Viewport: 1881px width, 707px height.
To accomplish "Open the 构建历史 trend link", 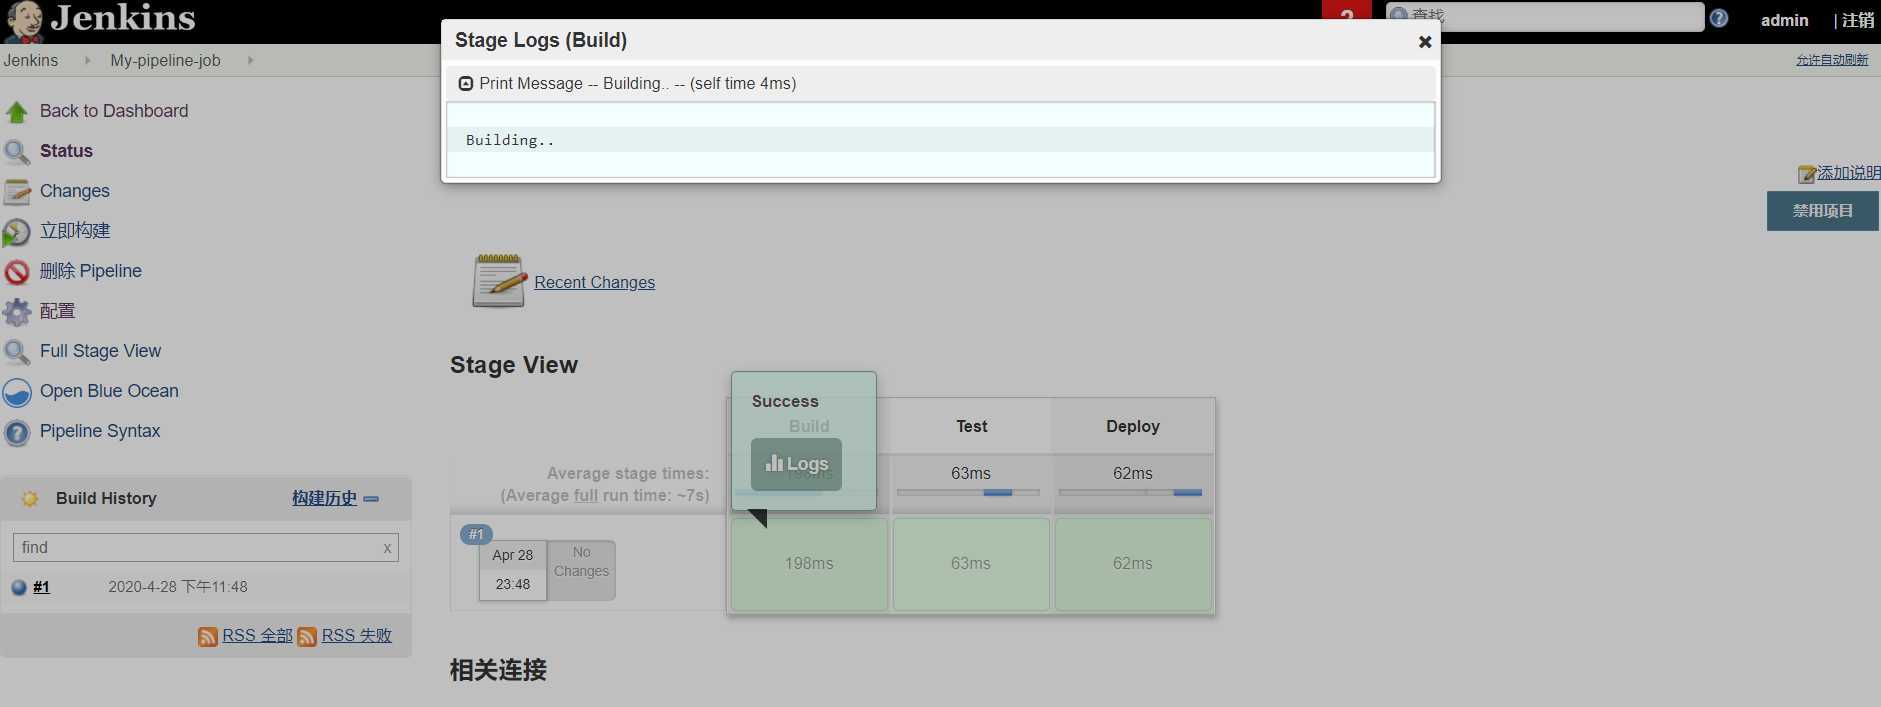I will coord(324,498).
